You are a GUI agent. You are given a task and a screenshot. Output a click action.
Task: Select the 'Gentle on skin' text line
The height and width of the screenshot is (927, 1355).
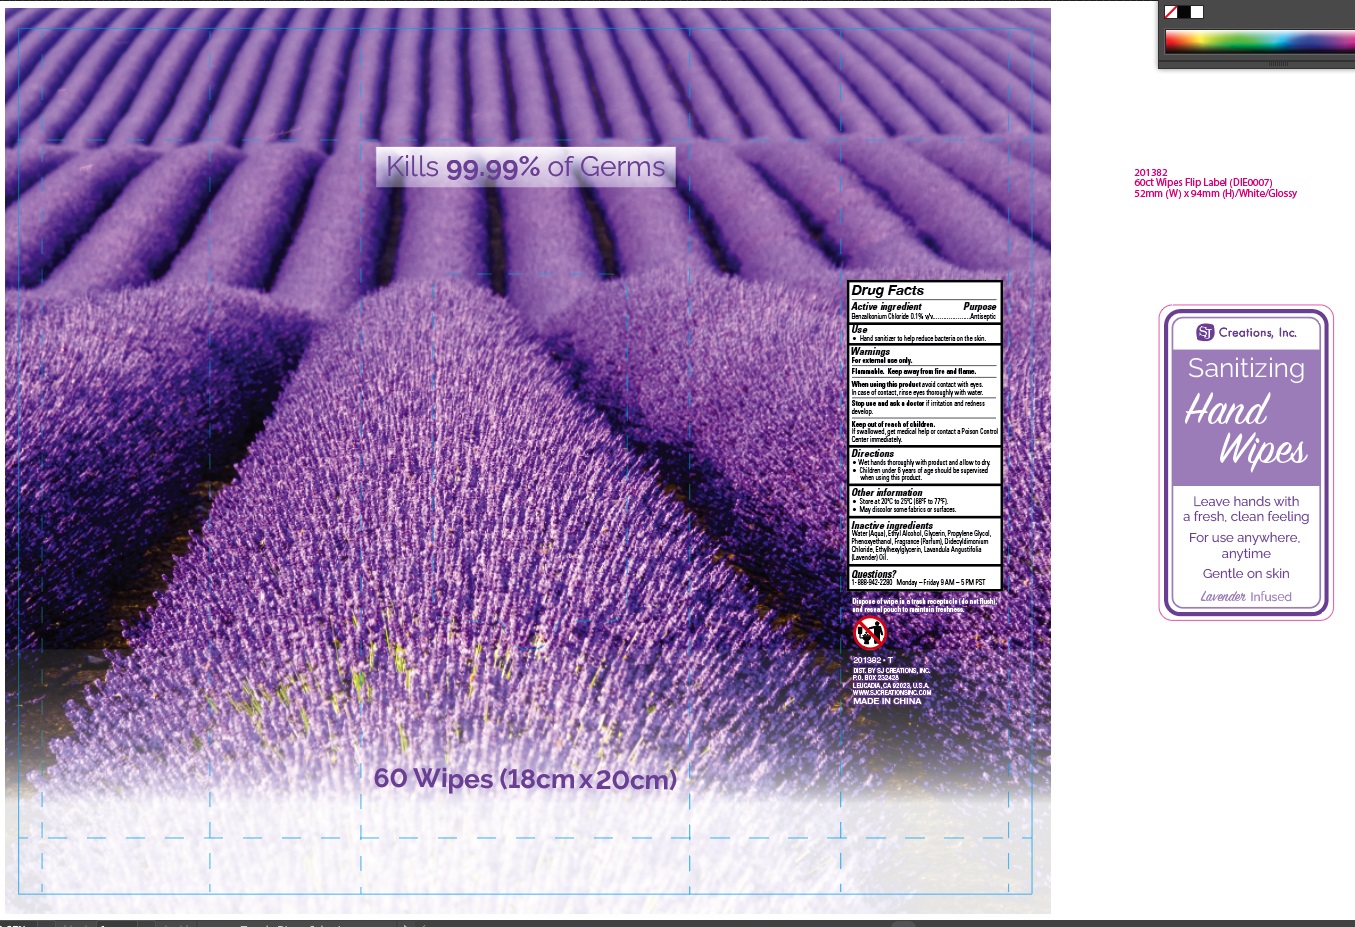[x=1246, y=573]
